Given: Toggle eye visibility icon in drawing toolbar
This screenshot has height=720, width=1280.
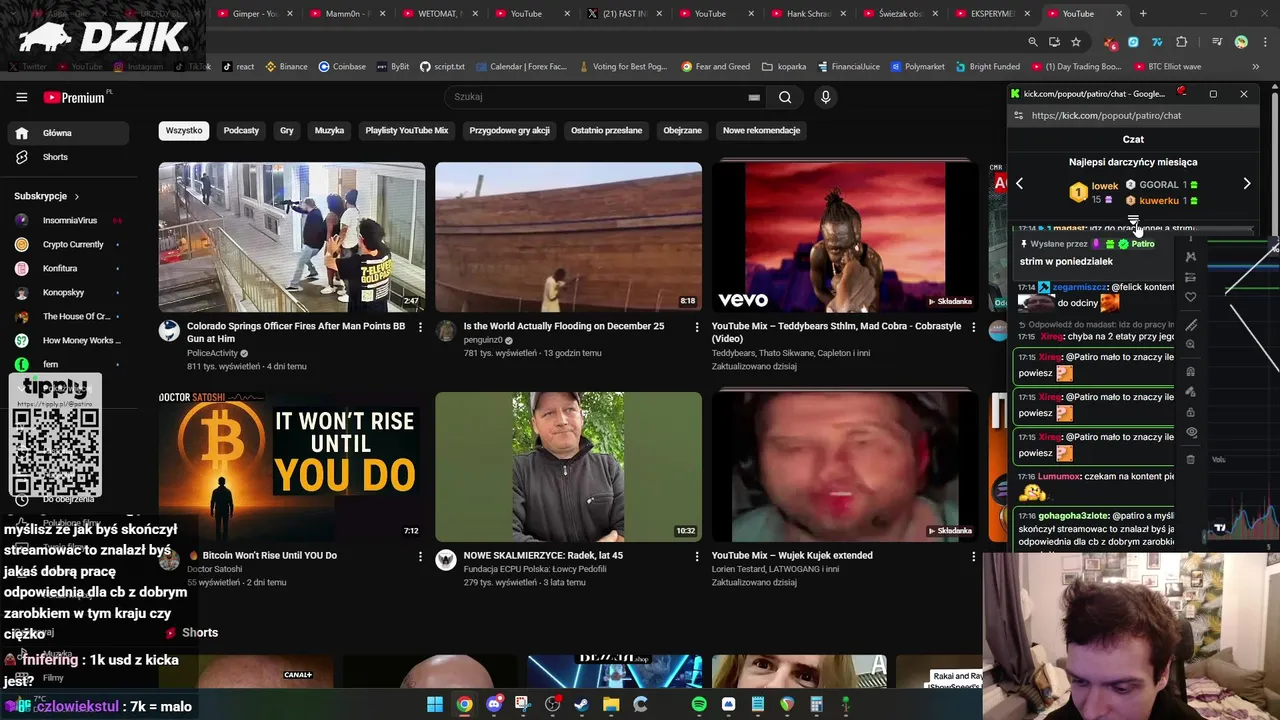Looking at the screenshot, I should [1191, 432].
